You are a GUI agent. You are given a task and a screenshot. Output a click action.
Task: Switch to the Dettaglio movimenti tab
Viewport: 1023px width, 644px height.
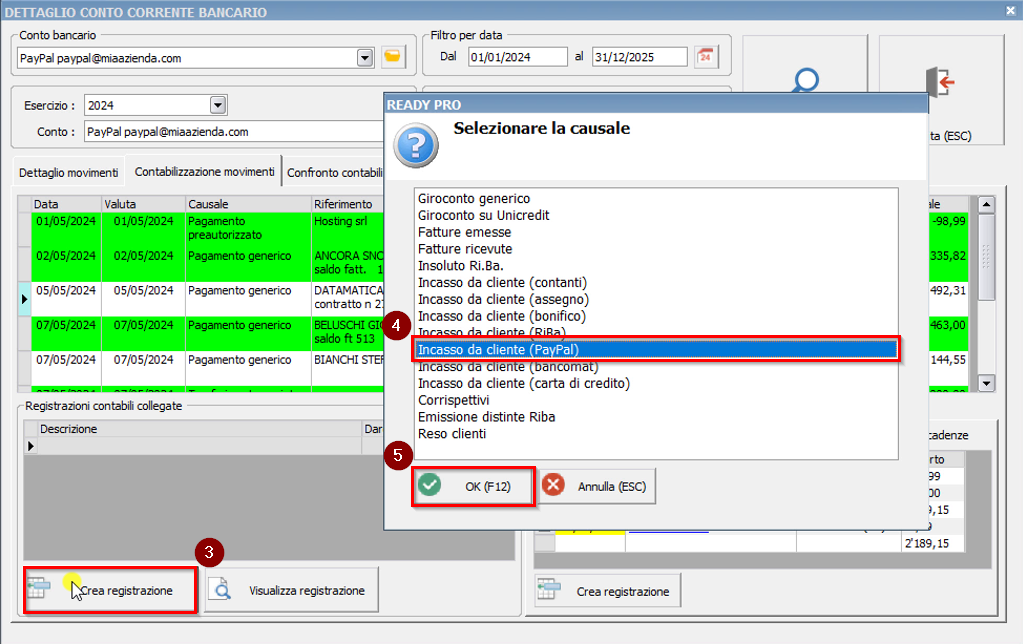pos(69,172)
